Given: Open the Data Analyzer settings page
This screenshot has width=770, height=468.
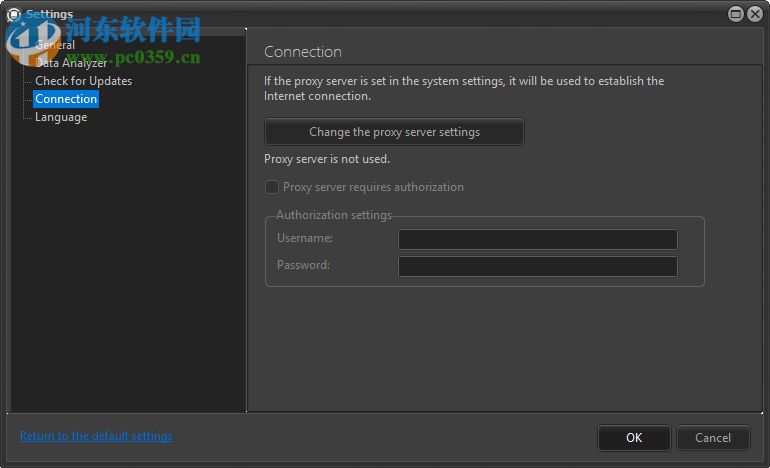Looking at the screenshot, I should [71, 63].
